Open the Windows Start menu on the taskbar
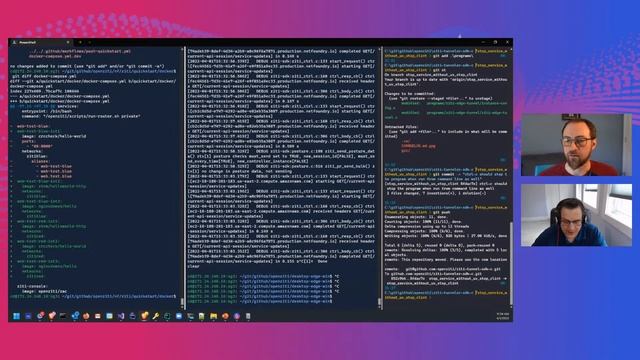640x360 pixels. [16, 316]
